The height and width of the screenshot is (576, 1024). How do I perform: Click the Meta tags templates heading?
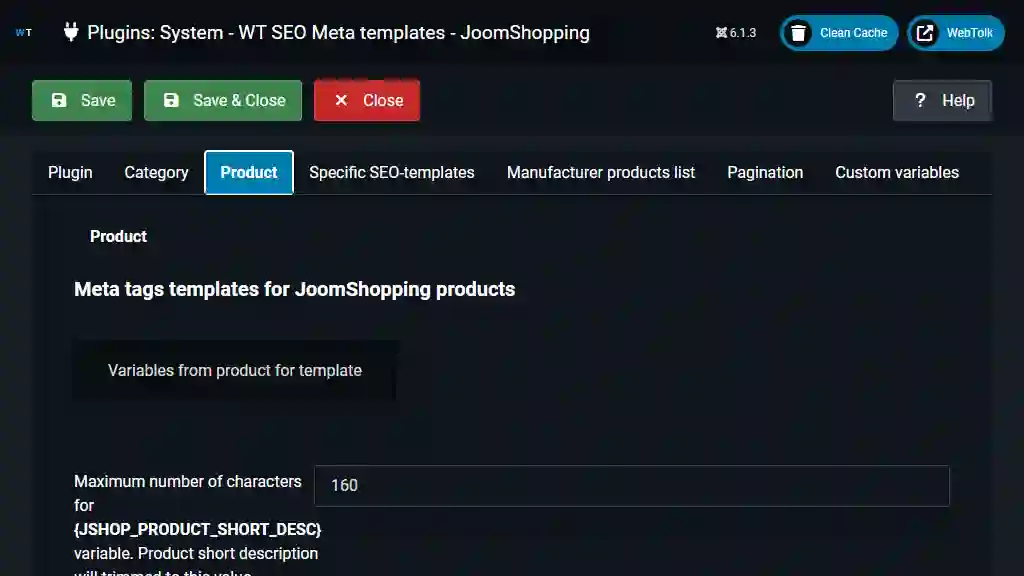[295, 289]
